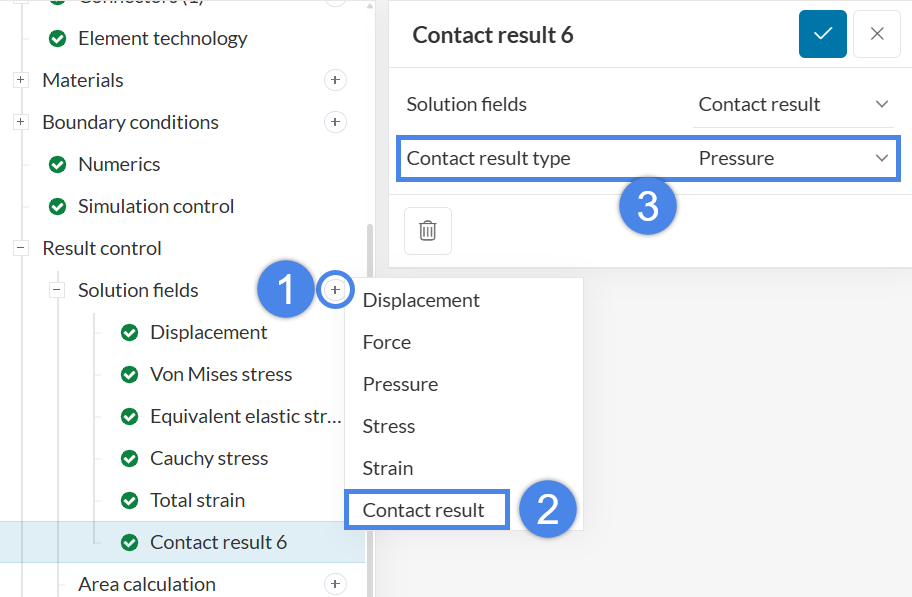Select Von Mises stress tree item
The image size is (912, 597).
[221, 374]
